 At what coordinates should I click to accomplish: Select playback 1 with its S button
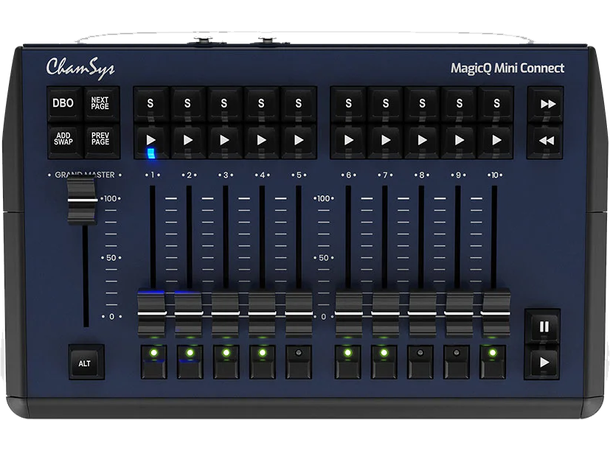(151, 104)
